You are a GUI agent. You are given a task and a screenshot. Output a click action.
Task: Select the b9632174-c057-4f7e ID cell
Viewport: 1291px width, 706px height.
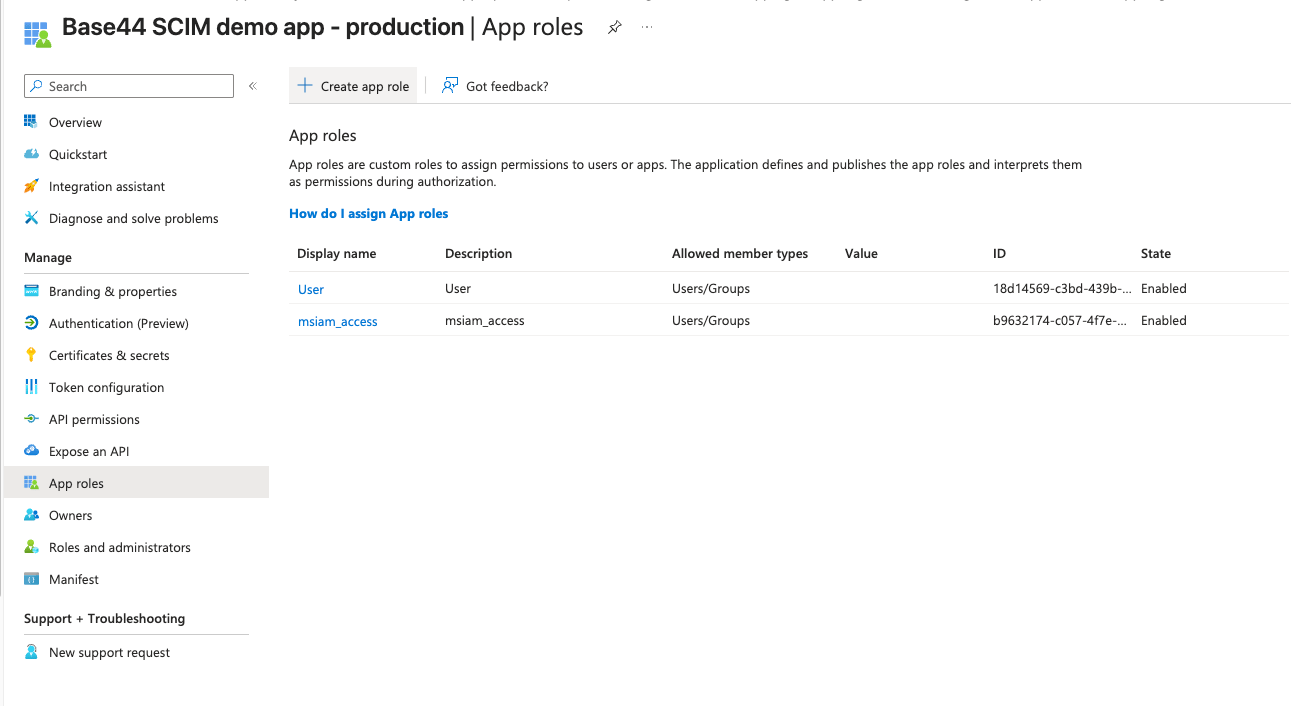point(1060,320)
